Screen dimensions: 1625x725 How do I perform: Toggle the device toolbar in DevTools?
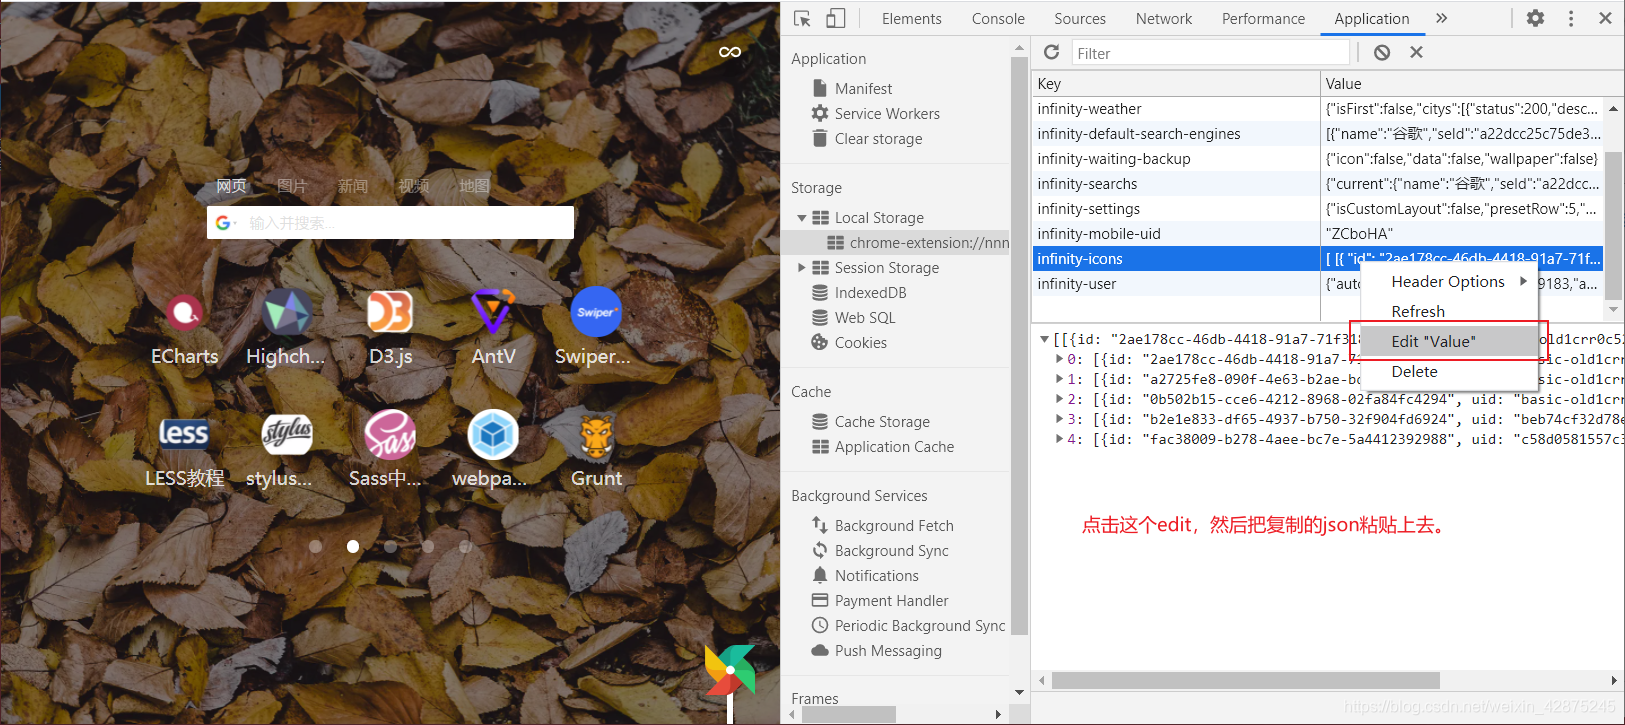tap(835, 18)
